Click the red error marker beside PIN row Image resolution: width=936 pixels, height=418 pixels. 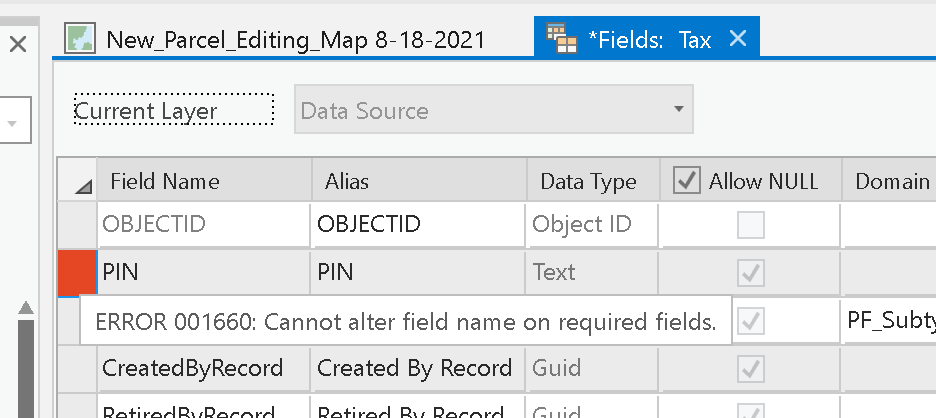point(78,273)
